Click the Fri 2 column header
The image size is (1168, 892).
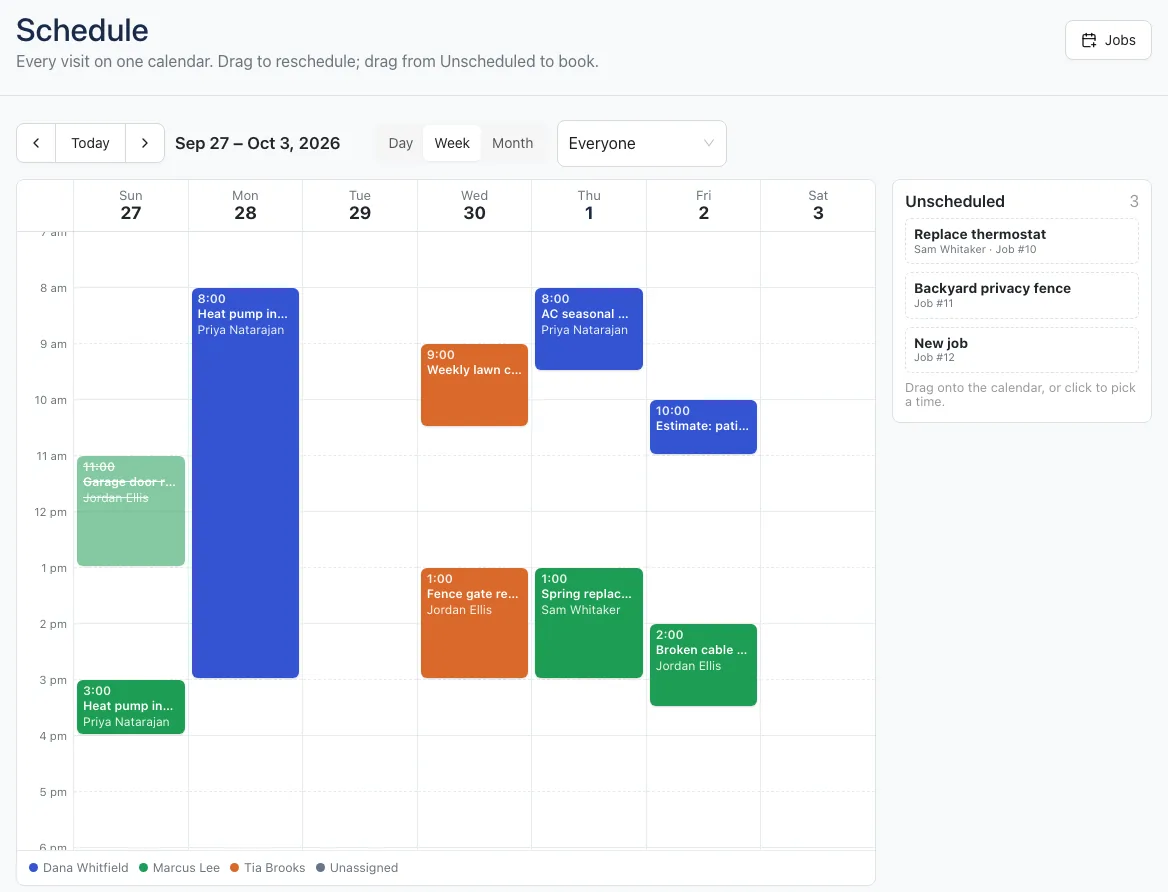(703, 205)
